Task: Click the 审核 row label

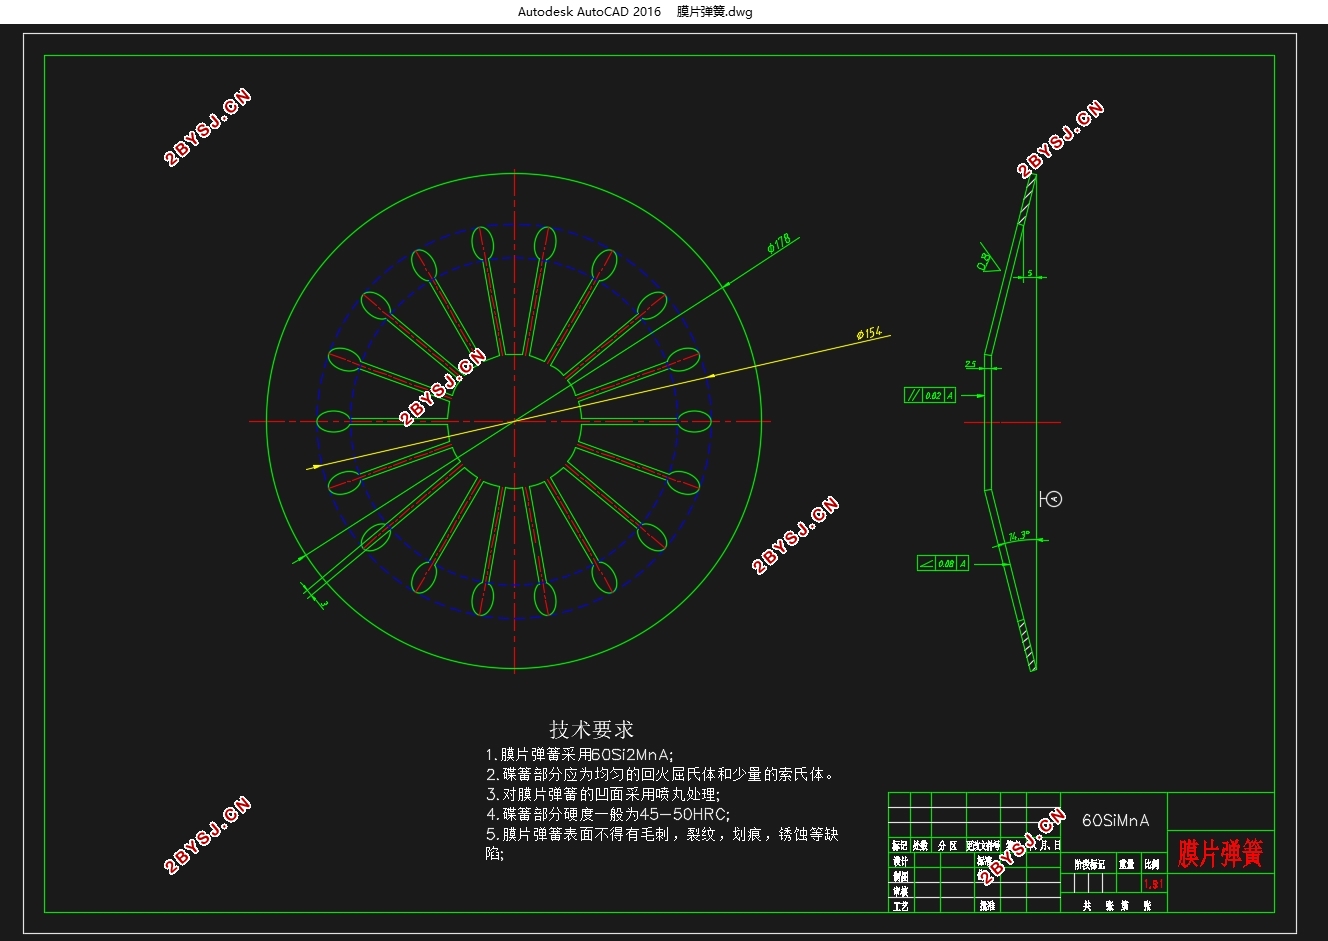Action: click(x=900, y=891)
